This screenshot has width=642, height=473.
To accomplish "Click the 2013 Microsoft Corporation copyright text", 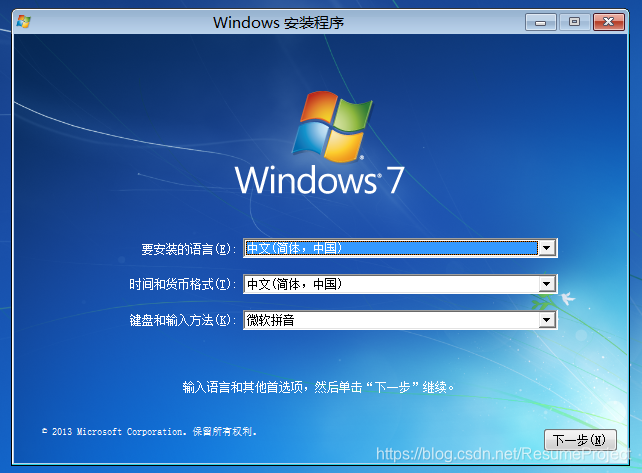I will point(149,432).
